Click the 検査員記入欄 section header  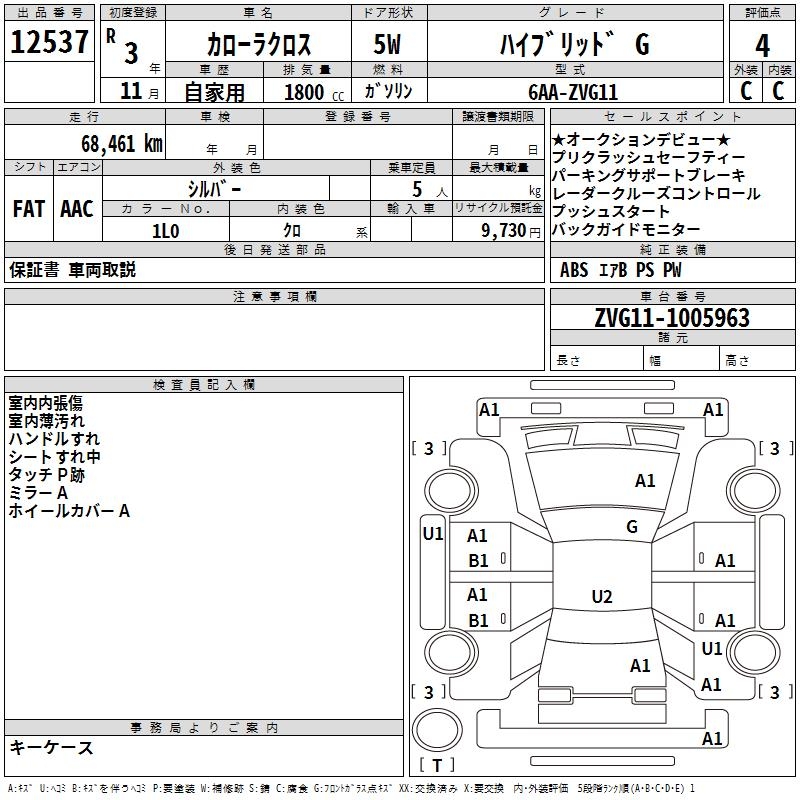204,385
